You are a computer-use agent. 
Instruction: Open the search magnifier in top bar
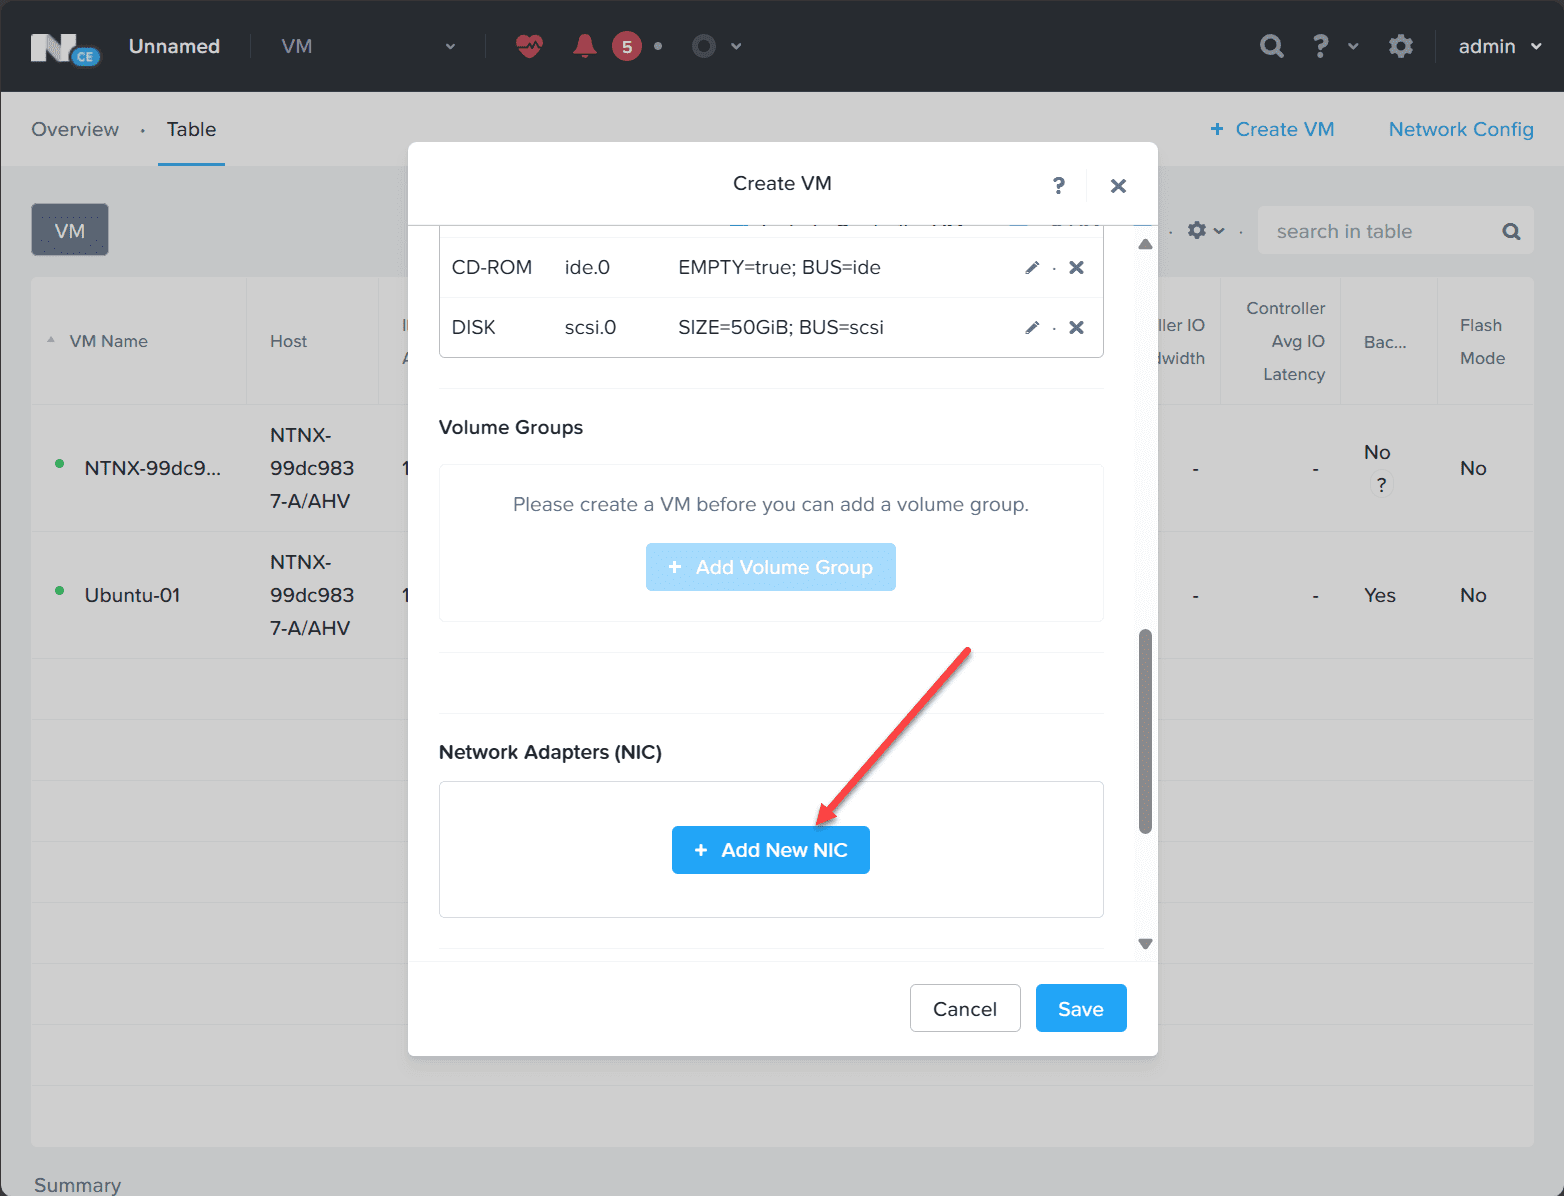pyautogui.click(x=1272, y=46)
